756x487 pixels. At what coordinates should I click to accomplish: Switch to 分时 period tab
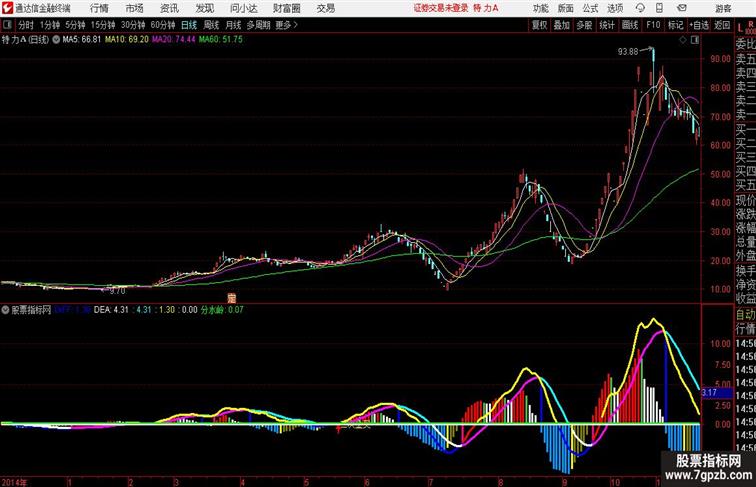click(x=26, y=25)
